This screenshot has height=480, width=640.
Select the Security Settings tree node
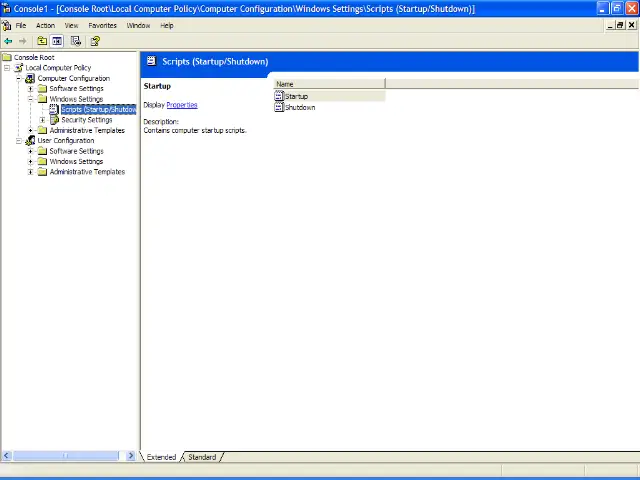(86, 120)
